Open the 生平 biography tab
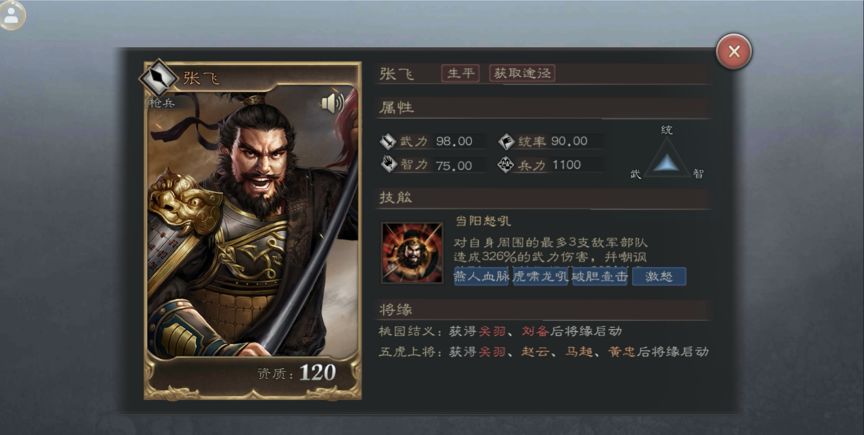Viewport: 864px width, 435px height. [460, 73]
